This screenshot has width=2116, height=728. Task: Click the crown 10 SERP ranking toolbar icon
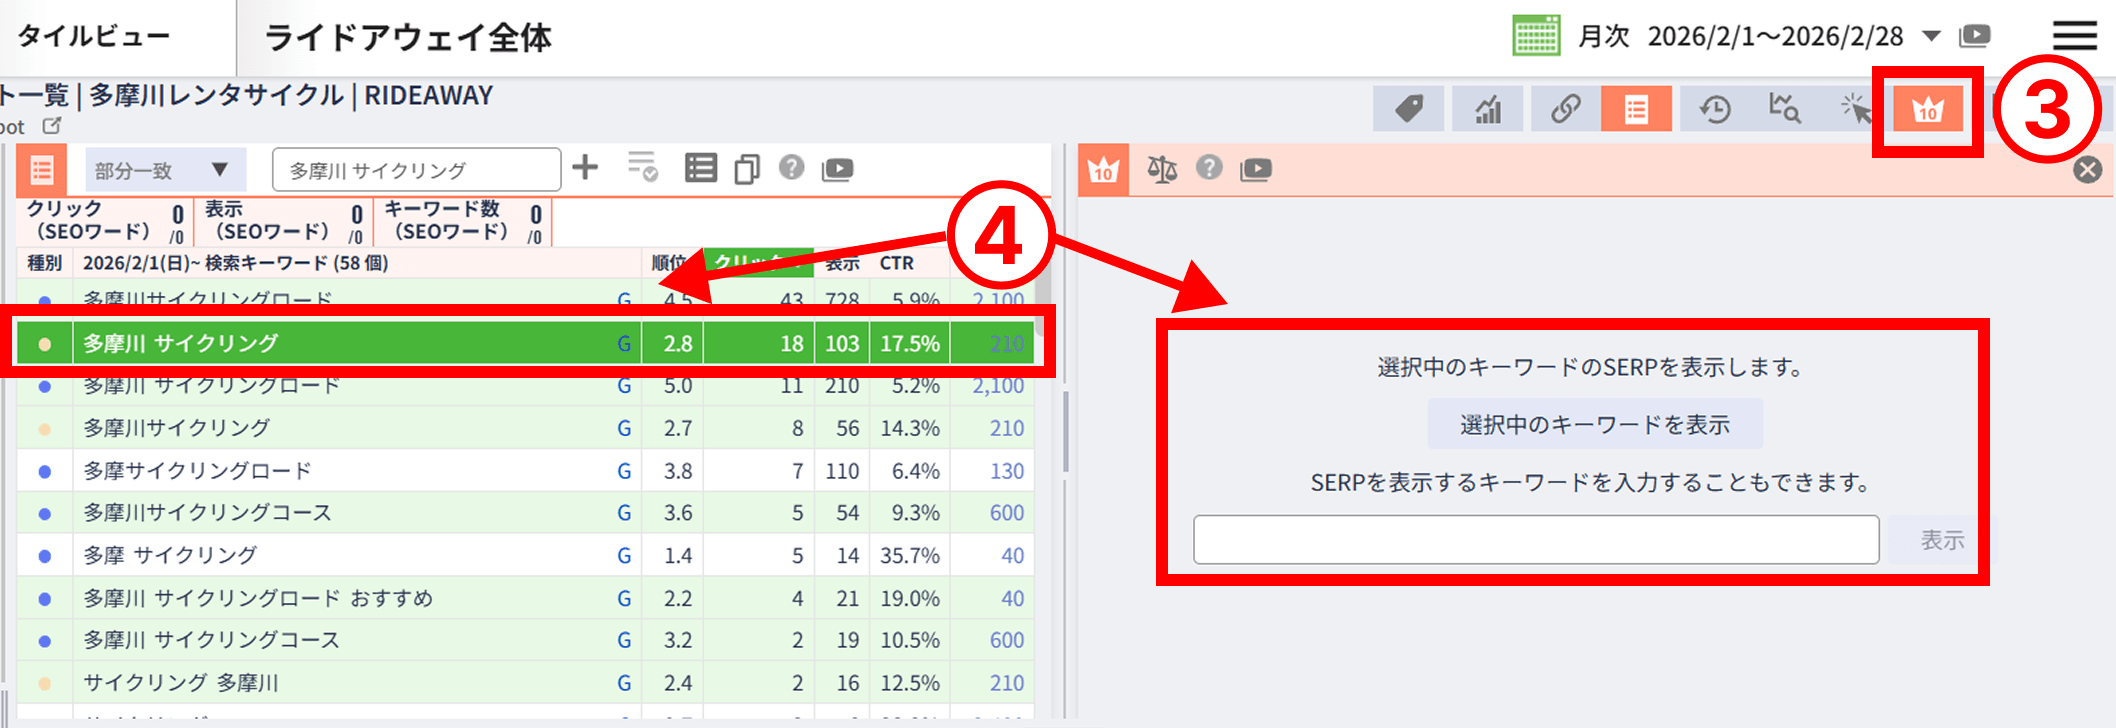pyautogui.click(x=1926, y=109)
